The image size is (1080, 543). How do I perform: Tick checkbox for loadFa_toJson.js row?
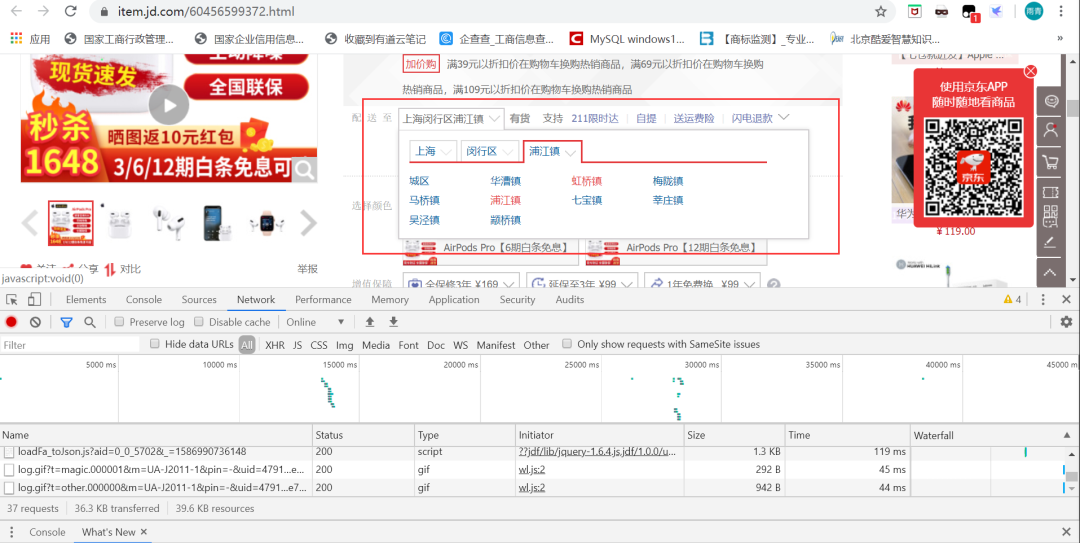(9, 452)
